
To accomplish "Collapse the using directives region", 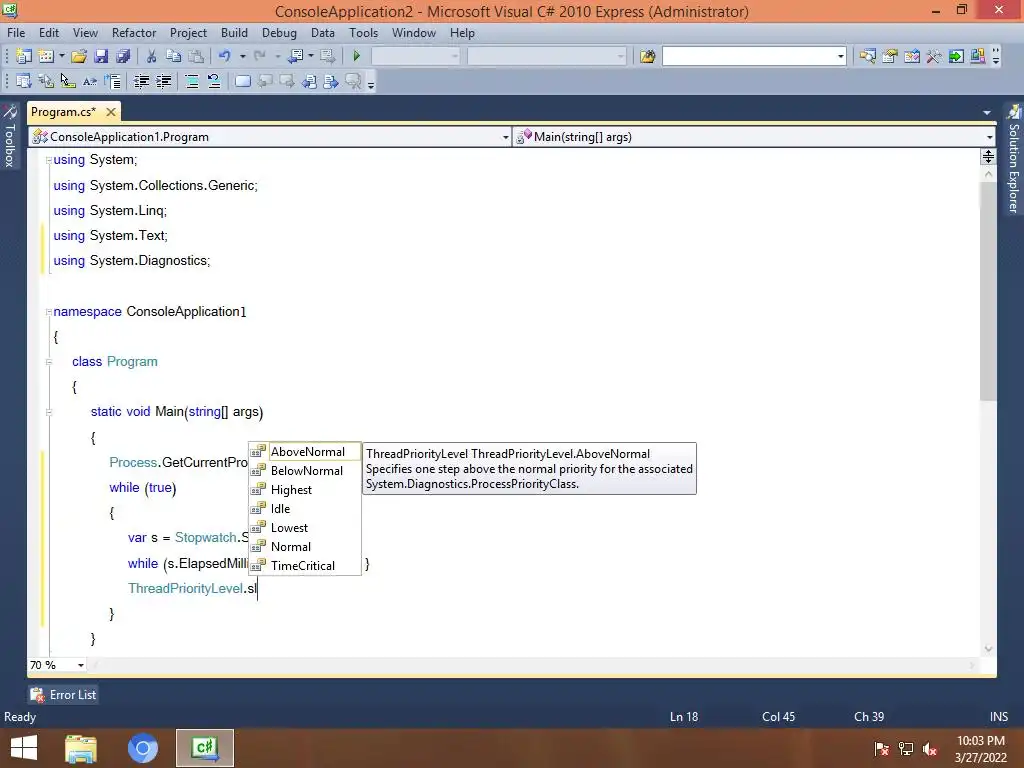I will coord(49,160).
